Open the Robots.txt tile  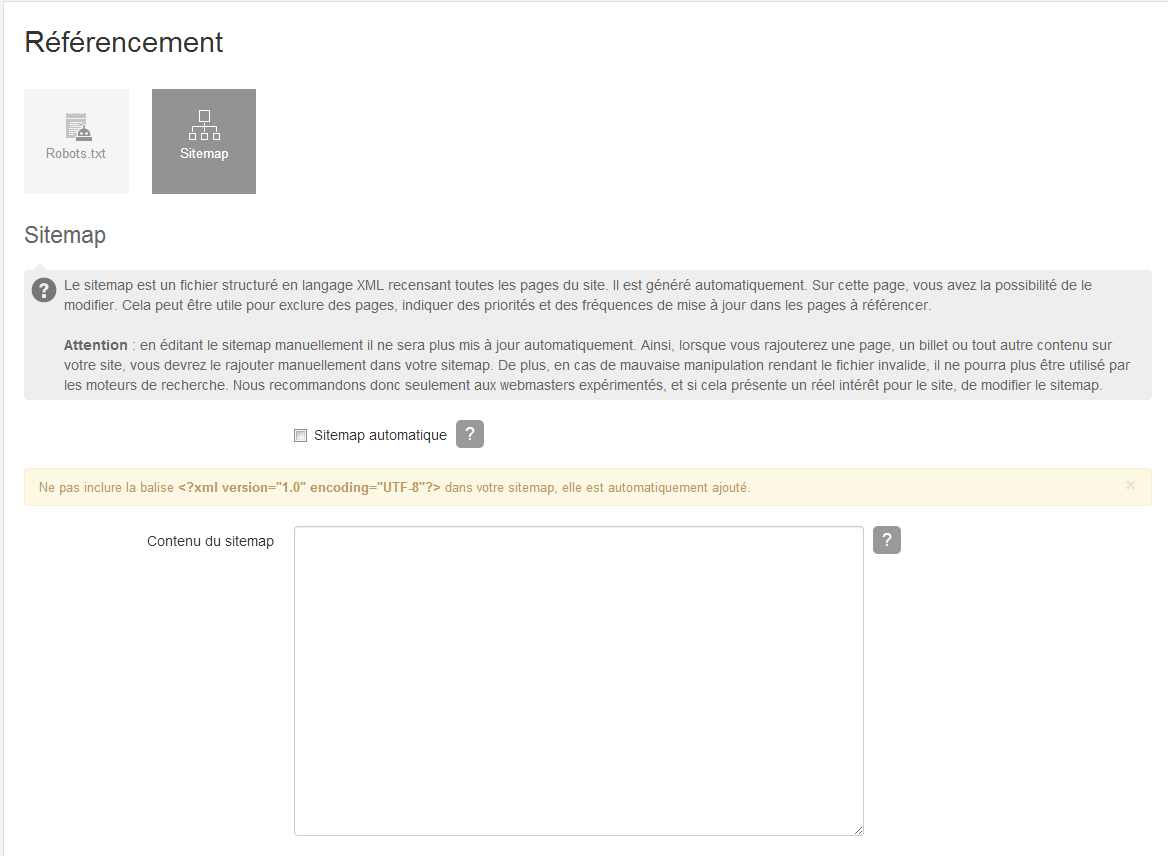(76, 142)
